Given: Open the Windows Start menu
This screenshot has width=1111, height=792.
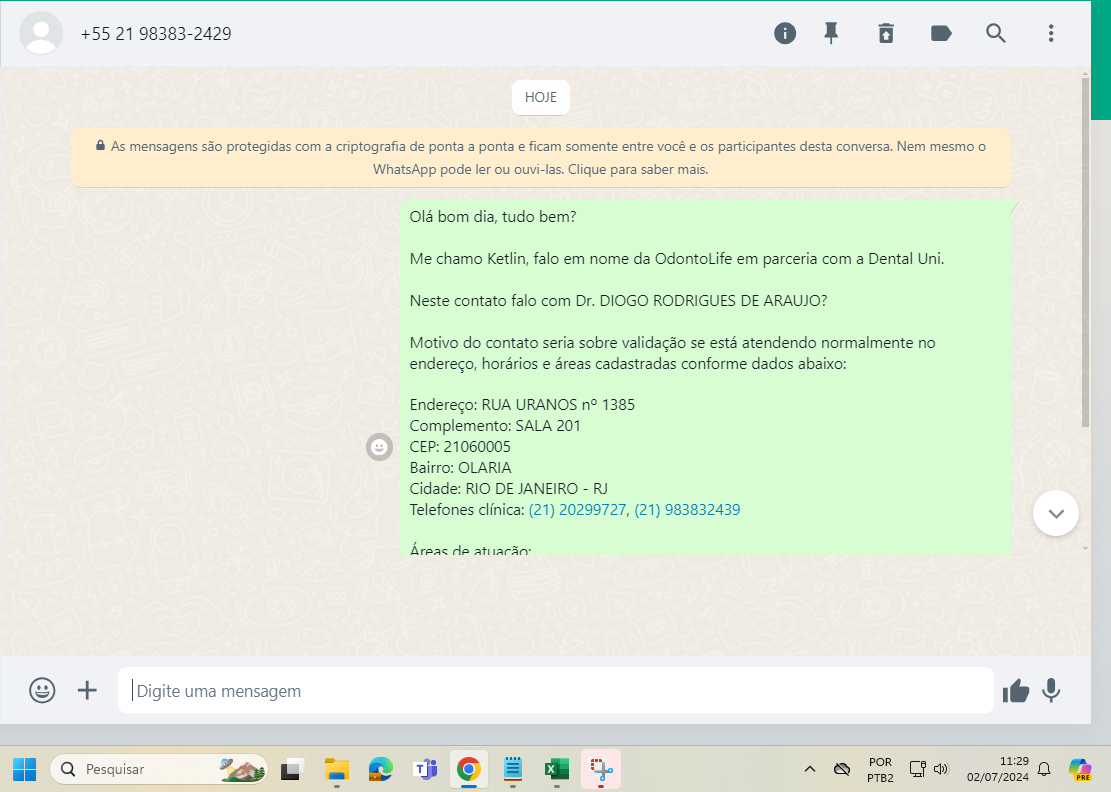Looking at the screenshot, I should 25,769.
